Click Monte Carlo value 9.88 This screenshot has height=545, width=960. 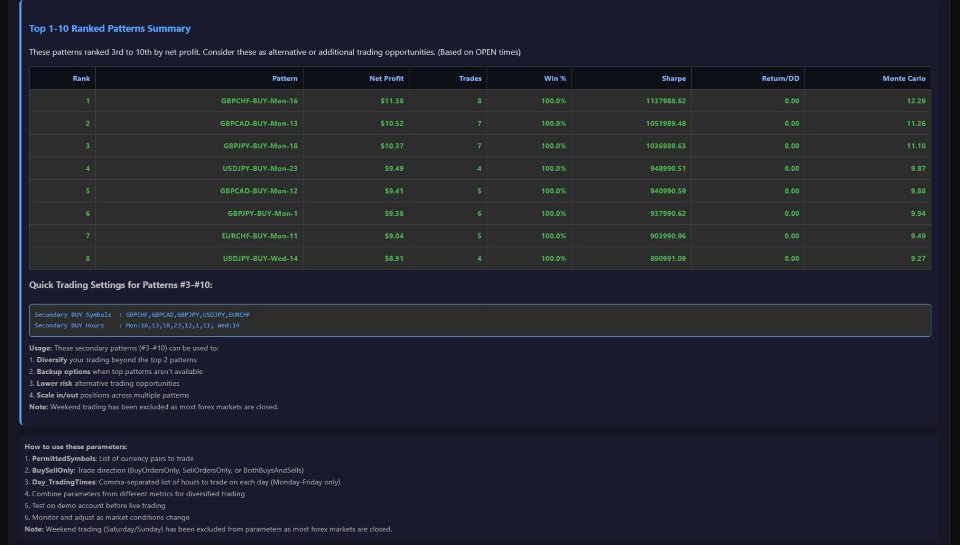point(918,191)
